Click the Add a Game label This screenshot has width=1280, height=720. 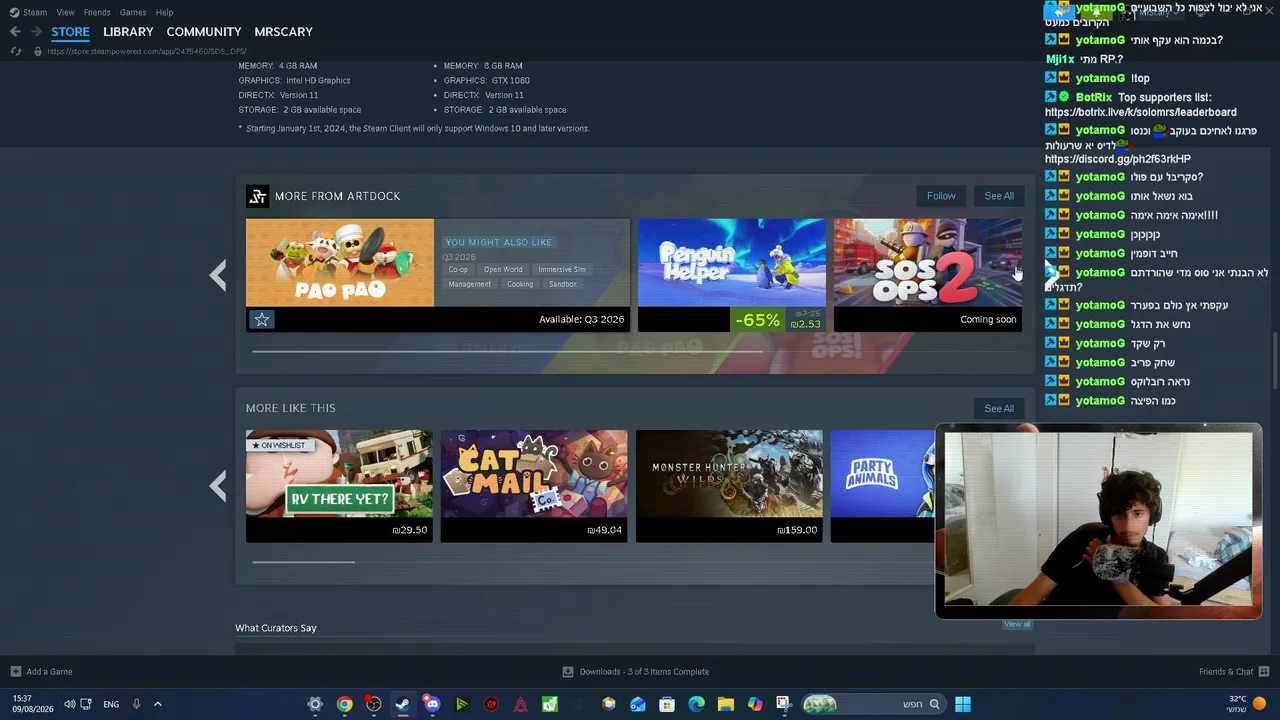pyautogui.click(x=50, y=672)
